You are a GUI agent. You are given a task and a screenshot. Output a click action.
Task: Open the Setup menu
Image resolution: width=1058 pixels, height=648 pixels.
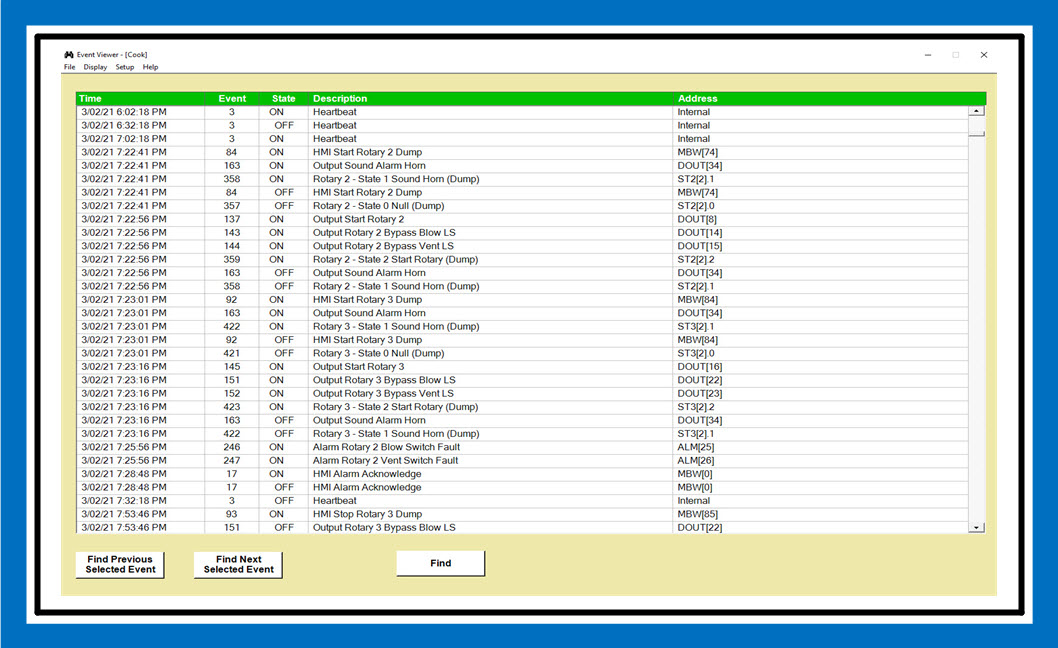tap(124, 67)
